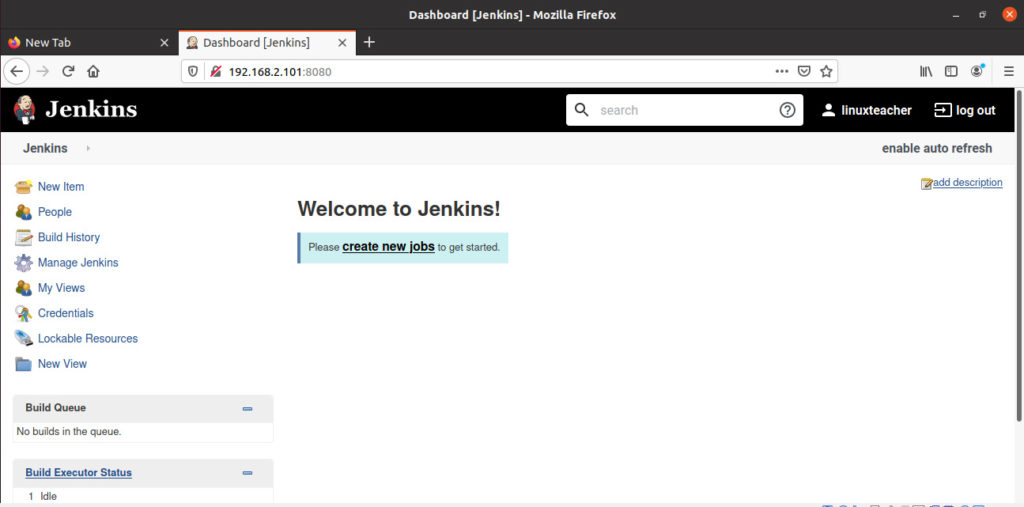Image resolution: width=1024 pixels, height=507 pixels.
Task: Click the Jenkins breadcrumb link
Action: [45, 148]
